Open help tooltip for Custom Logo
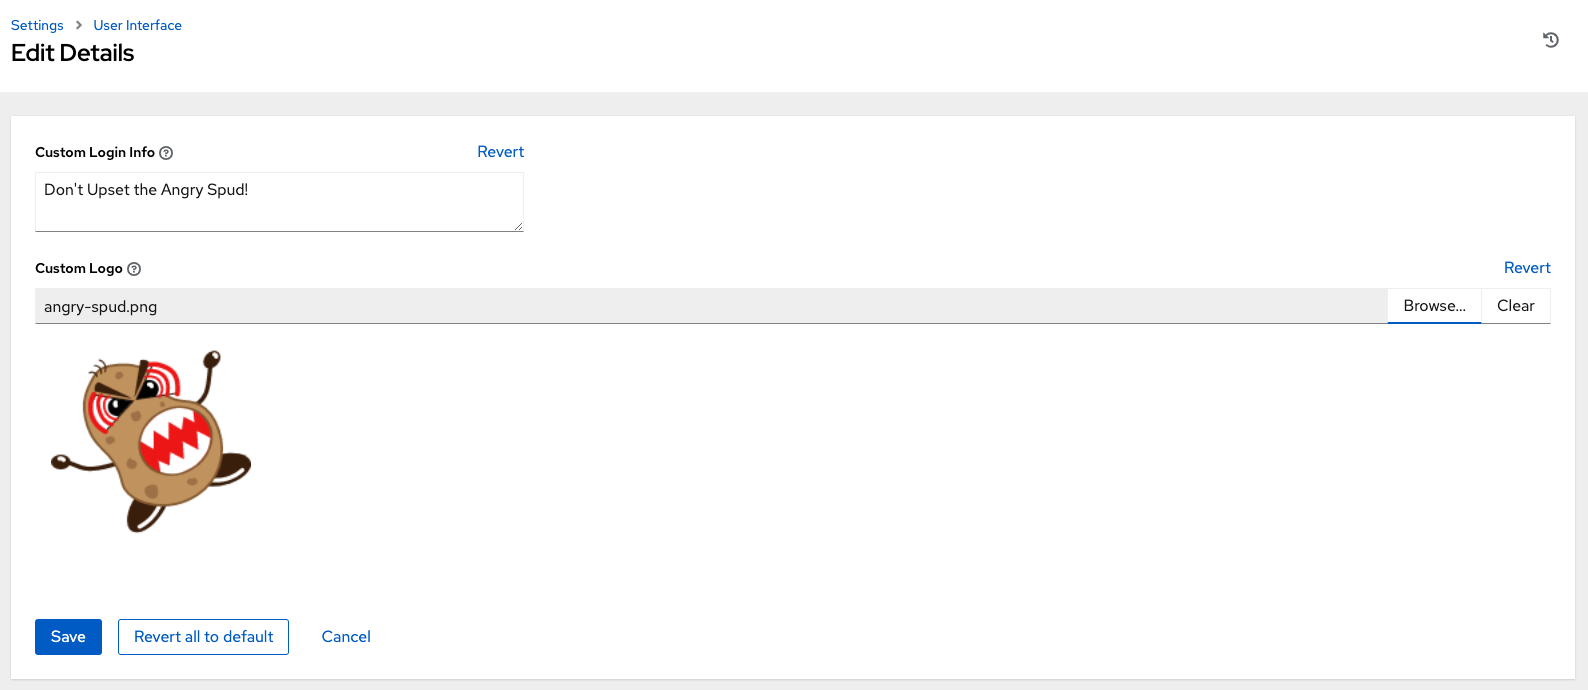Viewport: 1588px width, 690px height. [x=136, y=268]
